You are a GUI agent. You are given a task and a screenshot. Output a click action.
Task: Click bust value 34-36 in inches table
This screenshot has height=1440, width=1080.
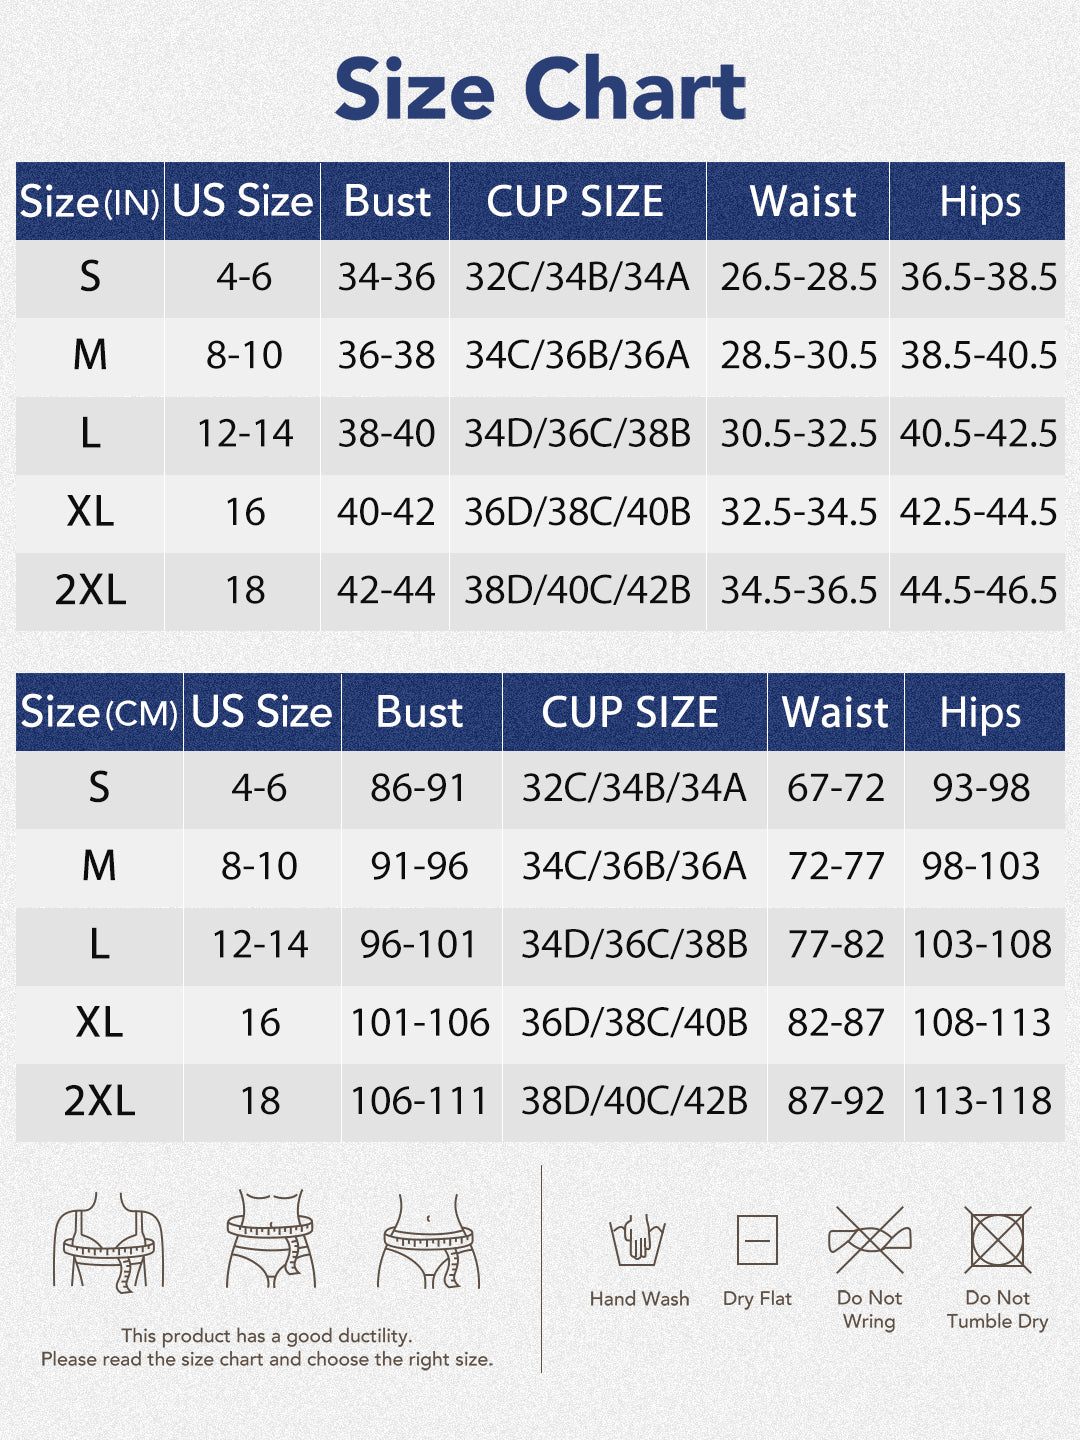point(386,278)
